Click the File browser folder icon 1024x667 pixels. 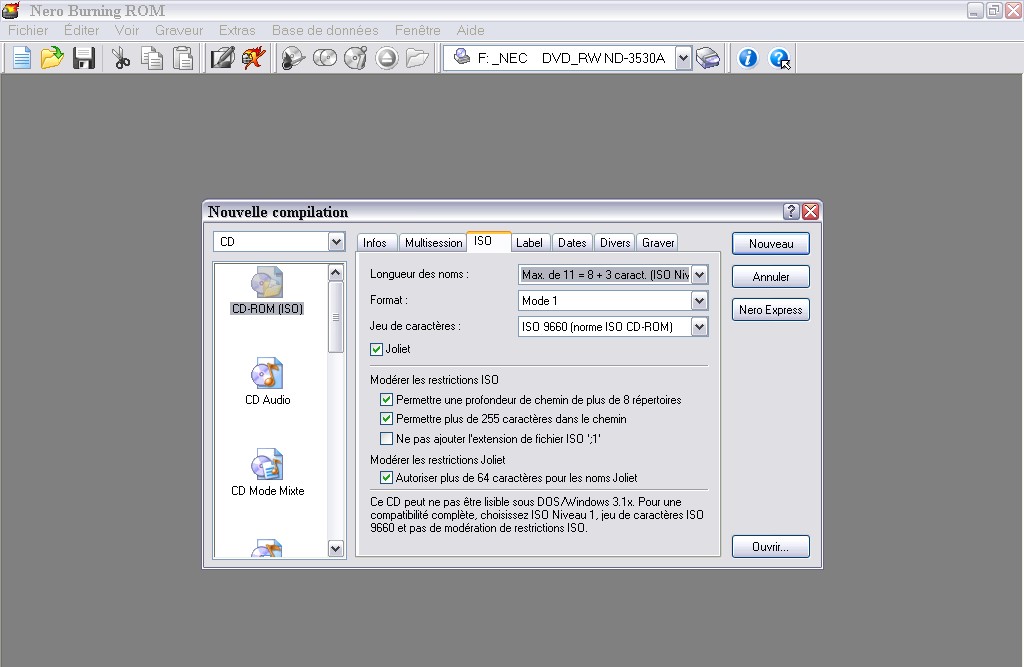pos(417,58)
